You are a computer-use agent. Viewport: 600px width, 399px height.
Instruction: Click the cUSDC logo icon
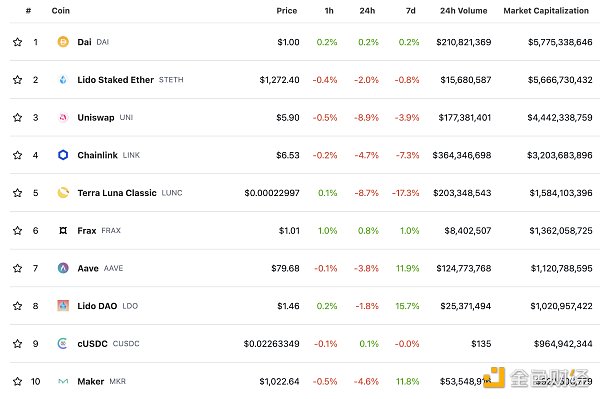click(63, 344)
